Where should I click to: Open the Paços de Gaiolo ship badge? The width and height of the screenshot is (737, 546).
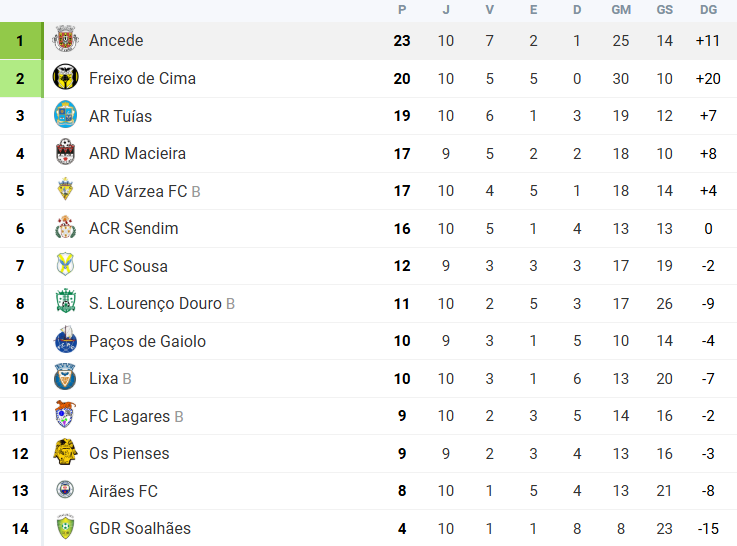[x=65, y=340]
